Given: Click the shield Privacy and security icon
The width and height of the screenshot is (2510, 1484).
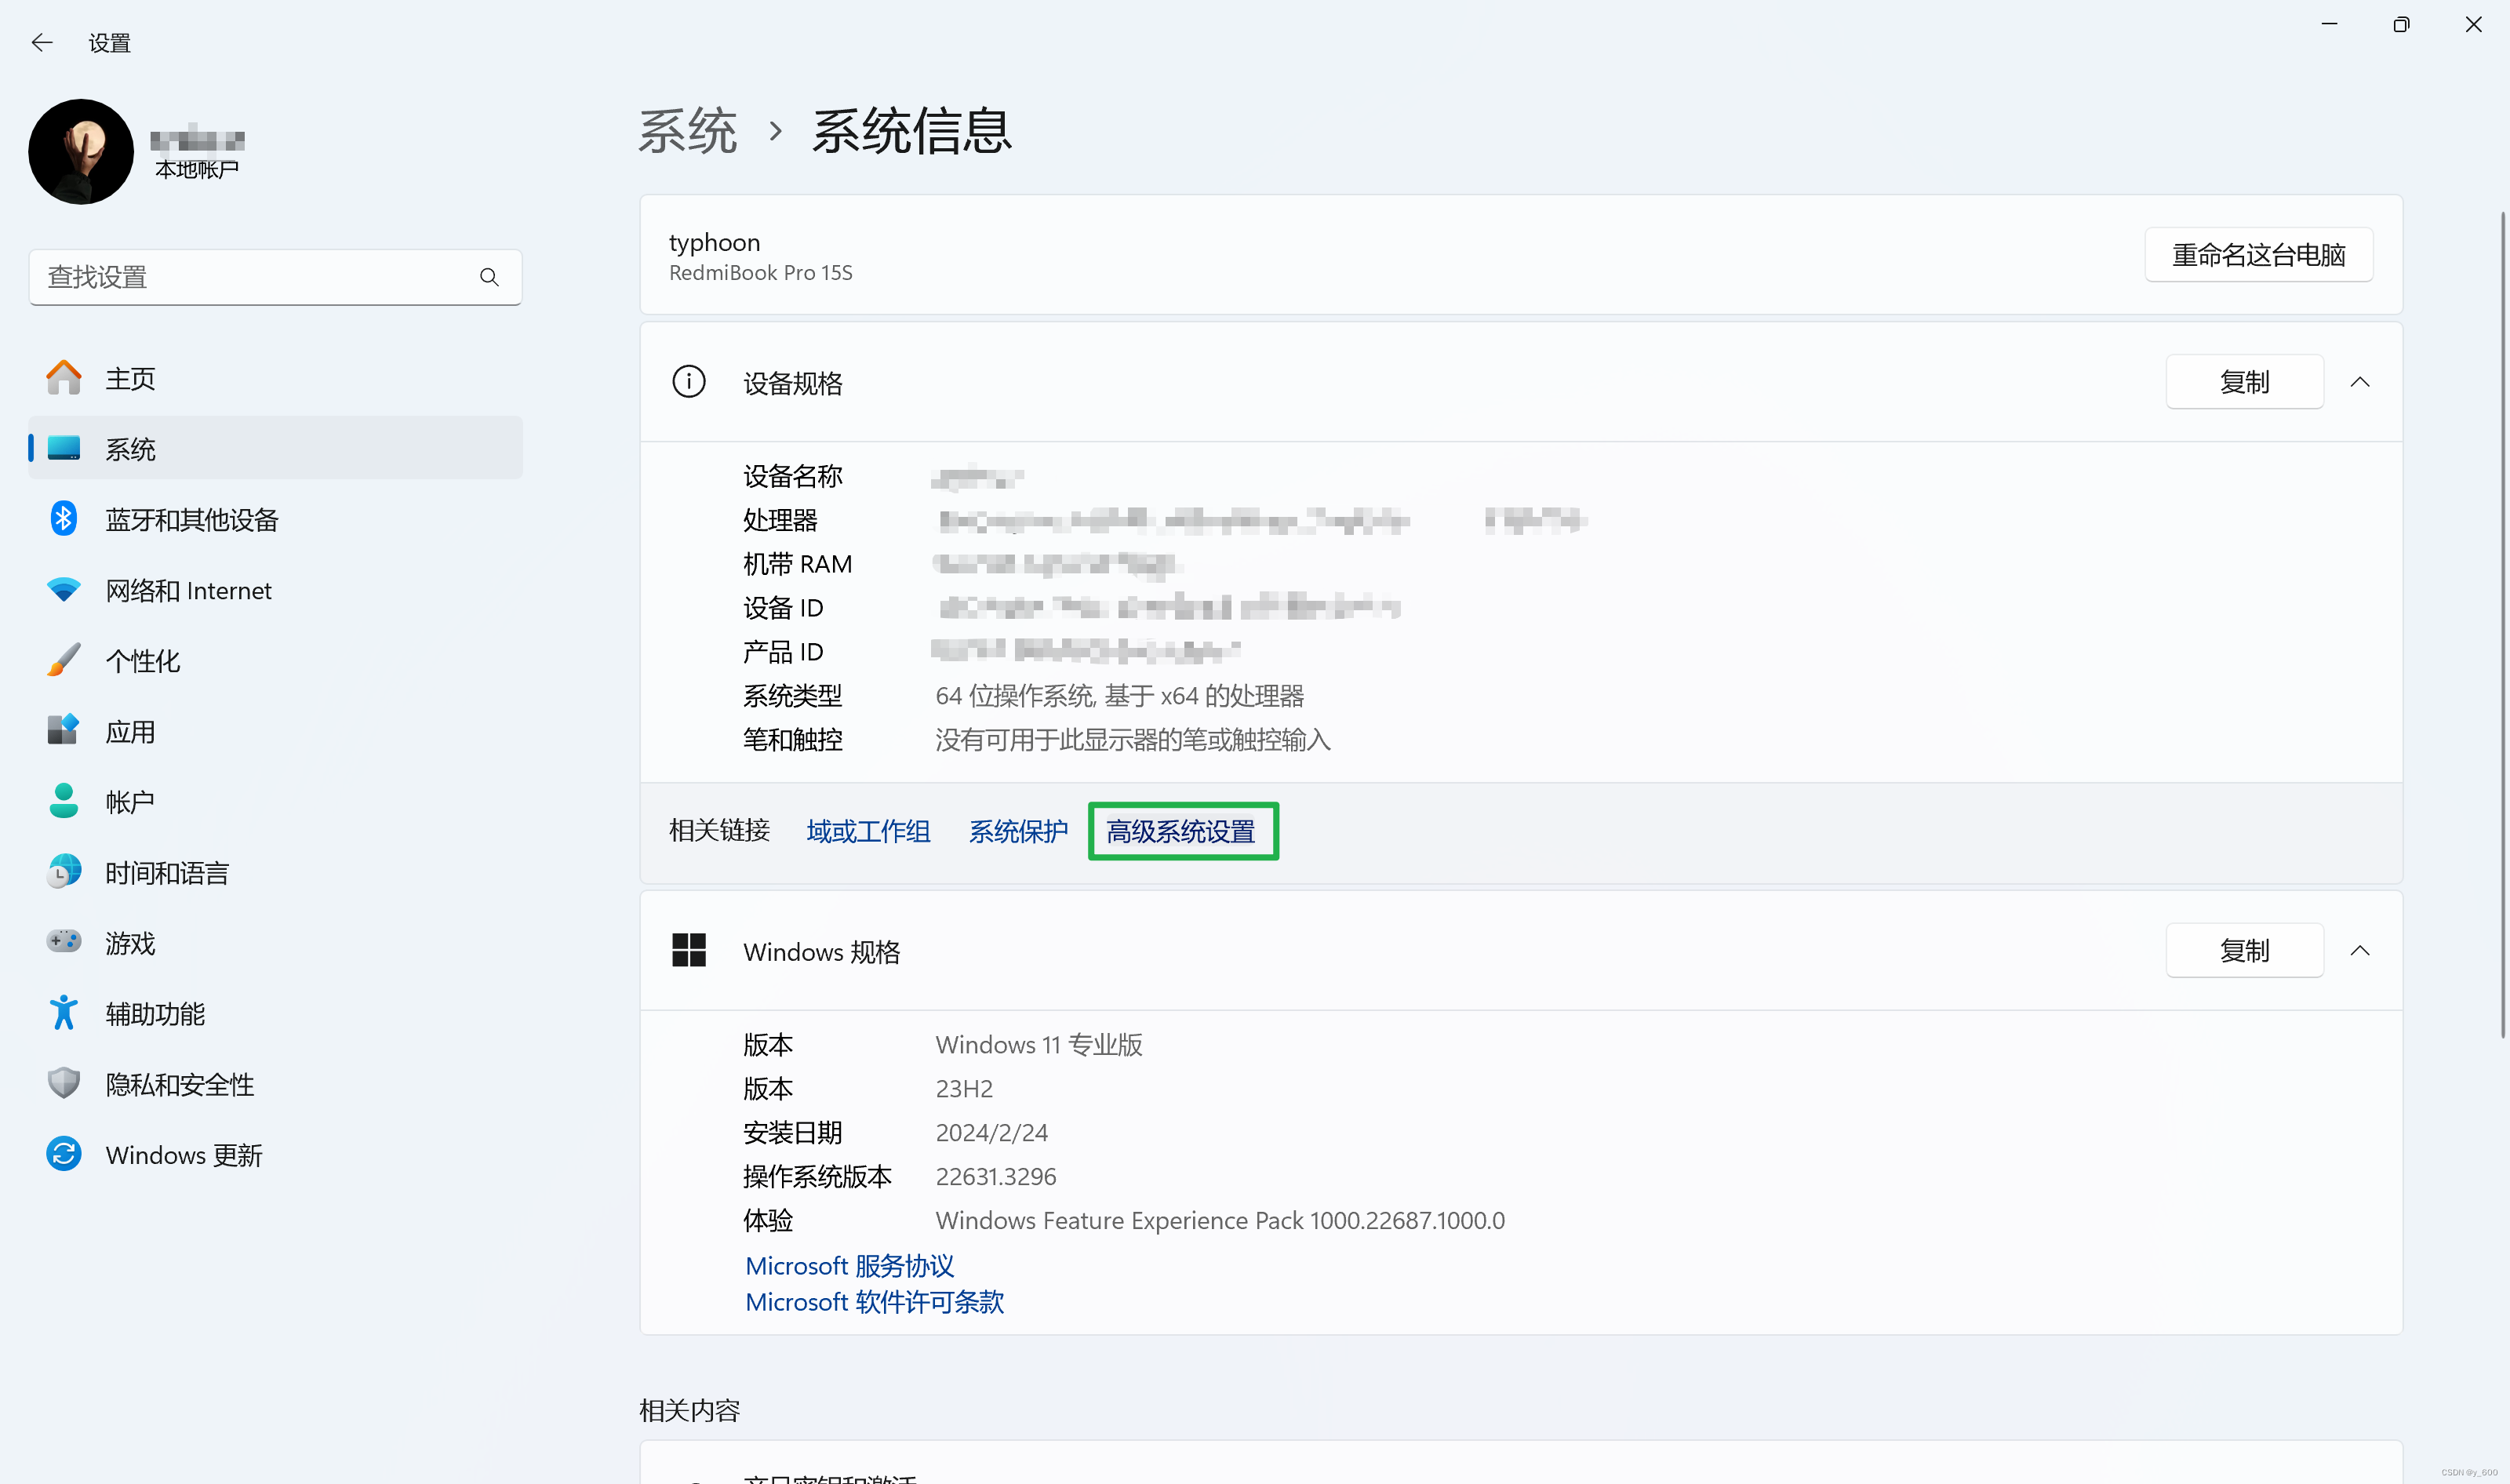Looking at the screenshot, I should tap(64, 1083).
